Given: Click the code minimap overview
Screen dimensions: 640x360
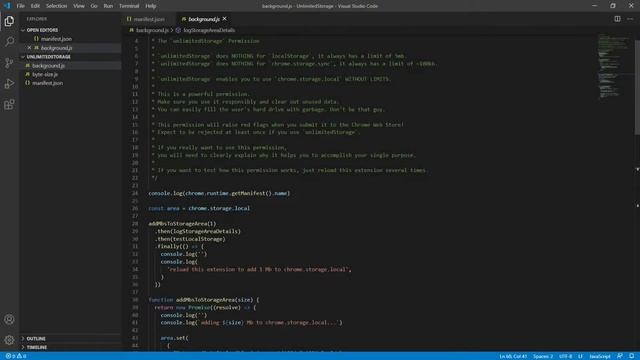Looking at the screenshot, I should click(x=614, y=66).
